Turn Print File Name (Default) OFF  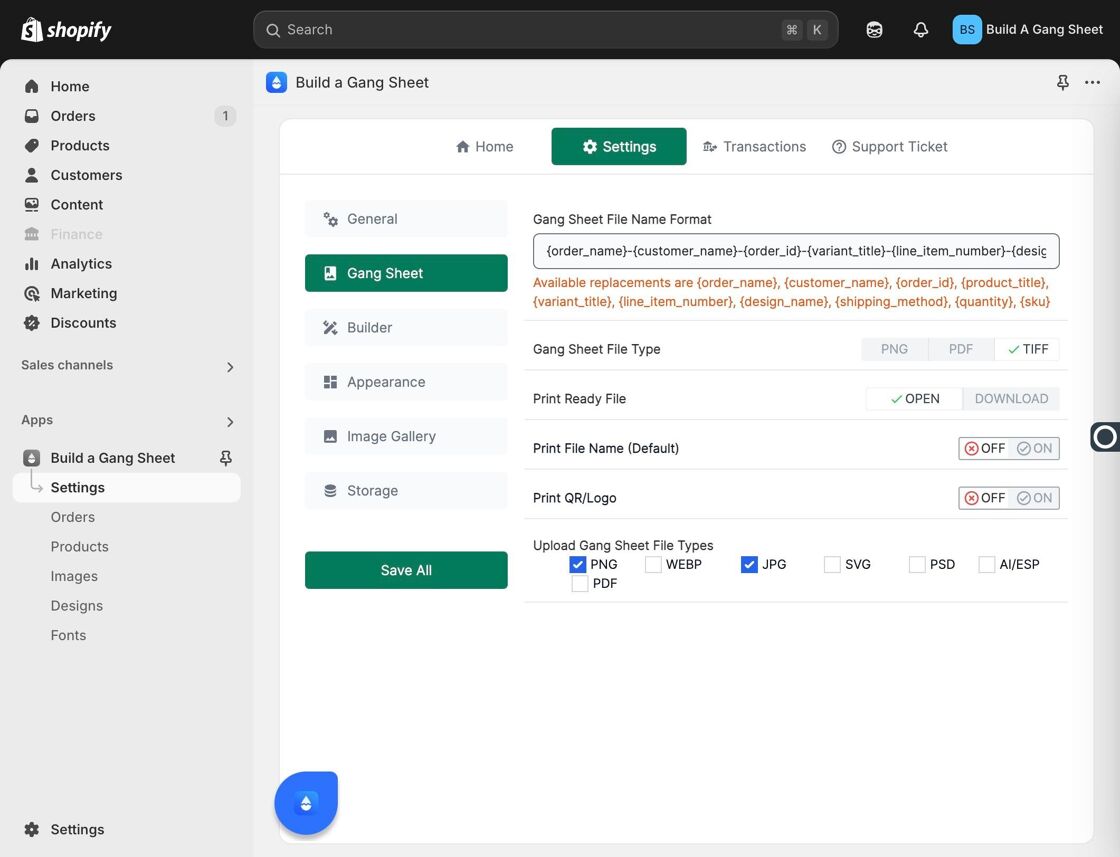pos(985,448)
